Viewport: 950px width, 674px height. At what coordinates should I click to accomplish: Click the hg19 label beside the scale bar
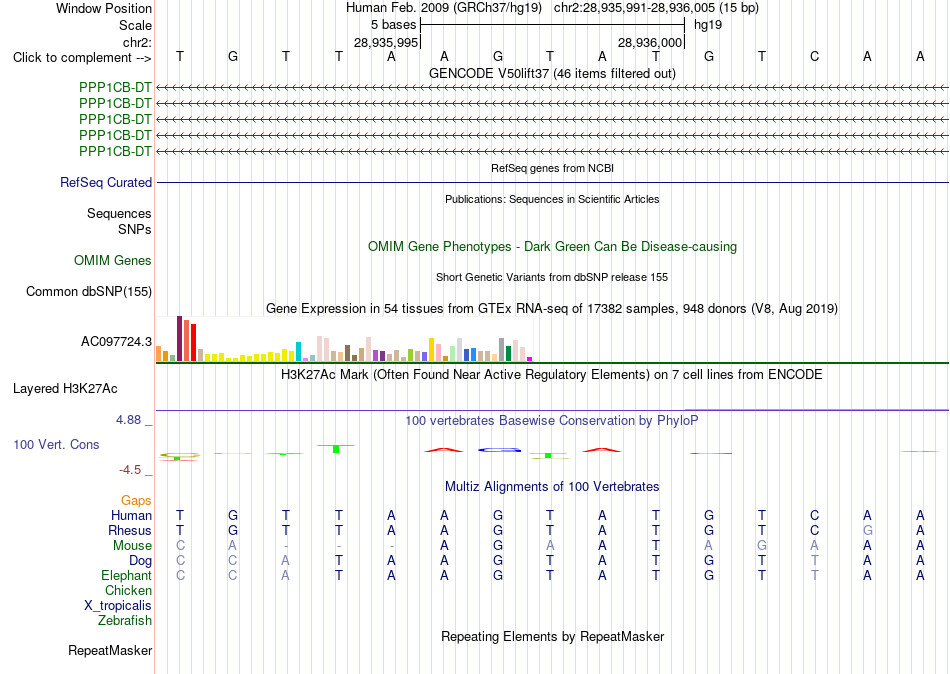pos(708,25)
